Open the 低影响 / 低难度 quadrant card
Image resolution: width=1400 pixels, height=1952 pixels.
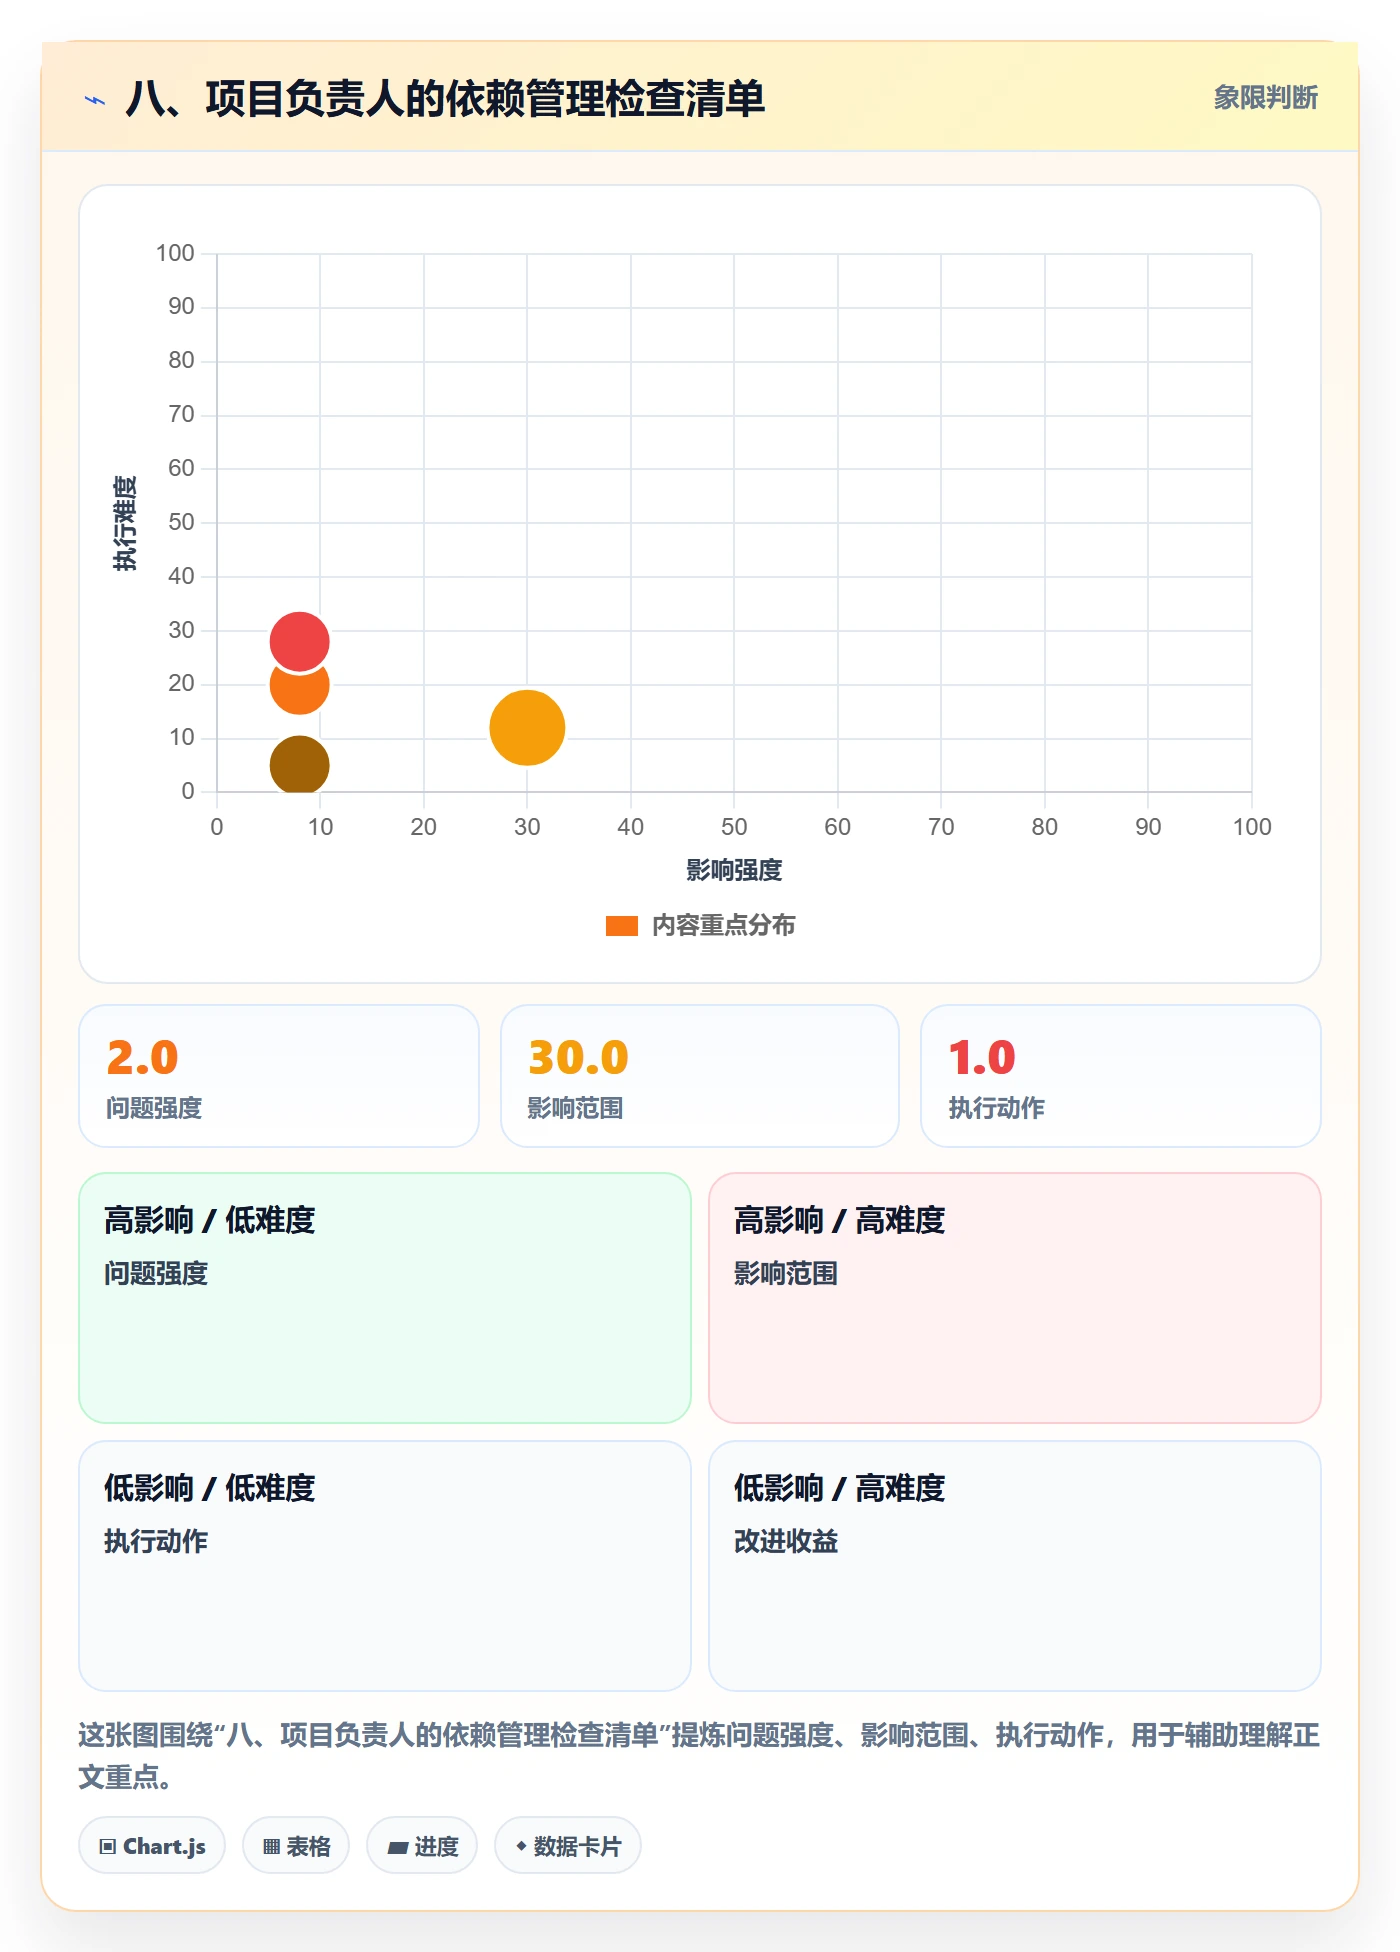tap(385, 1566)
